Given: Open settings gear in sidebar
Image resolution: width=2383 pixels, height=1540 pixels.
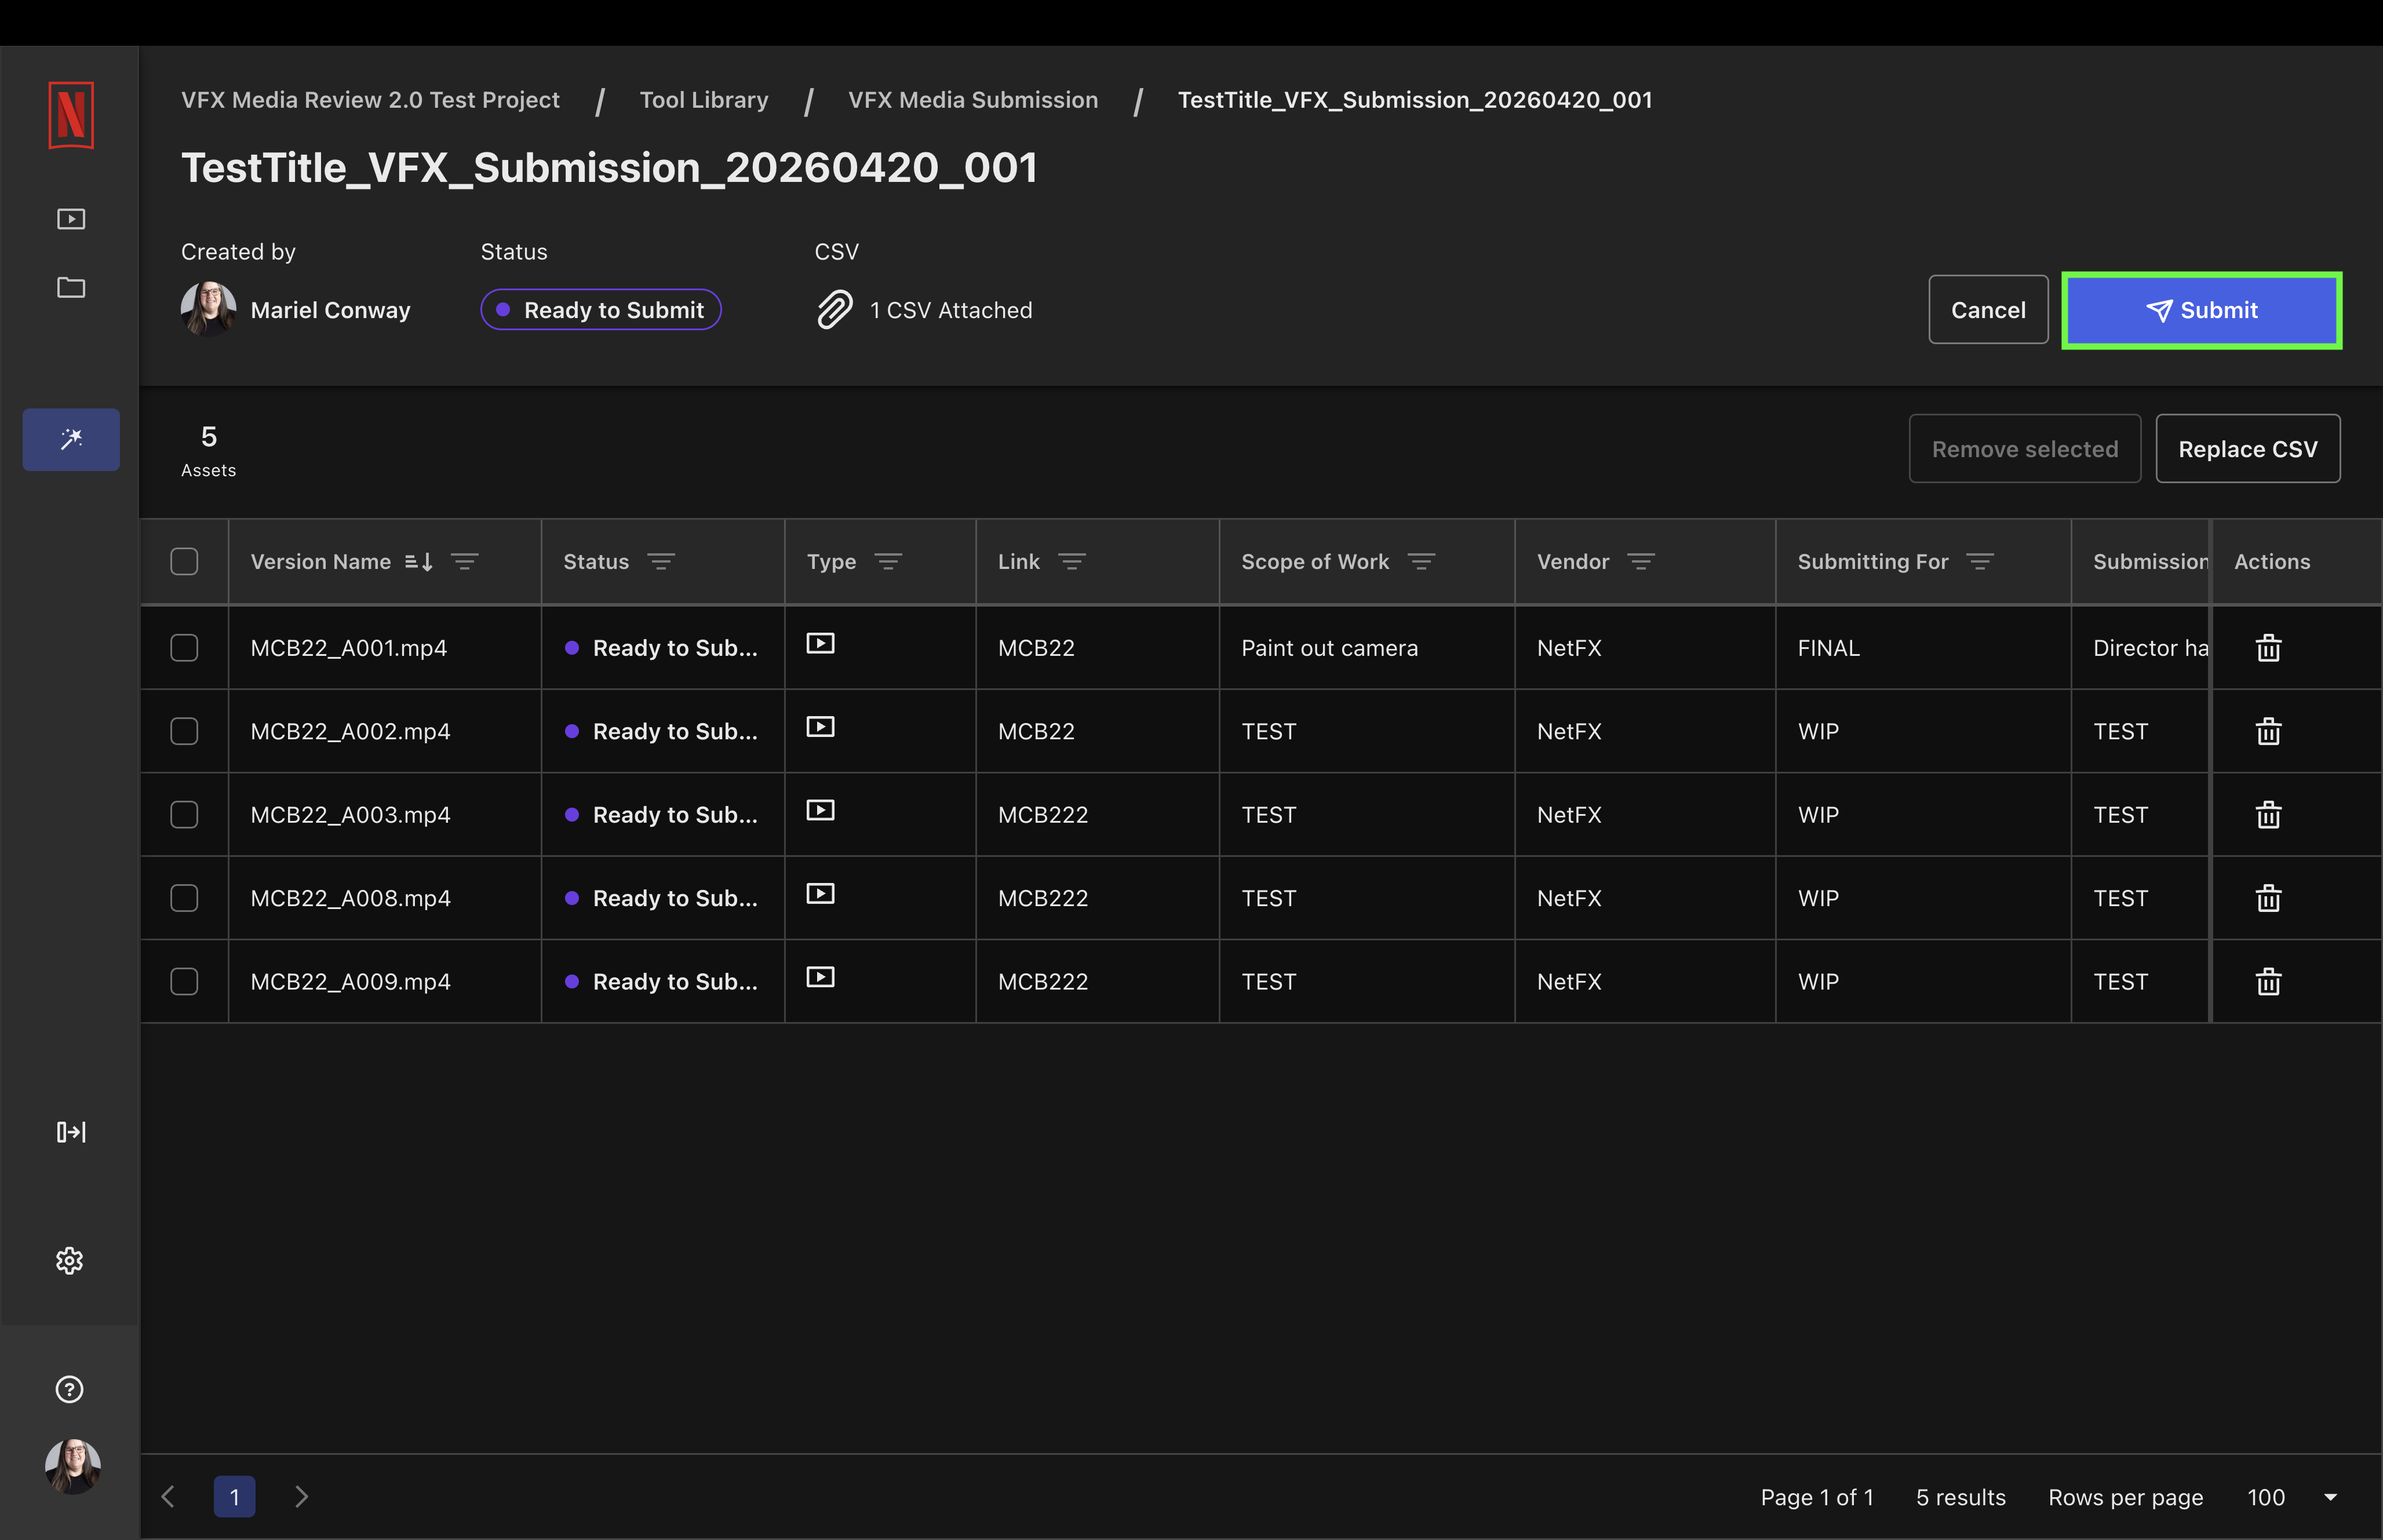Looking at the screenshot, I should point(70,1260).
